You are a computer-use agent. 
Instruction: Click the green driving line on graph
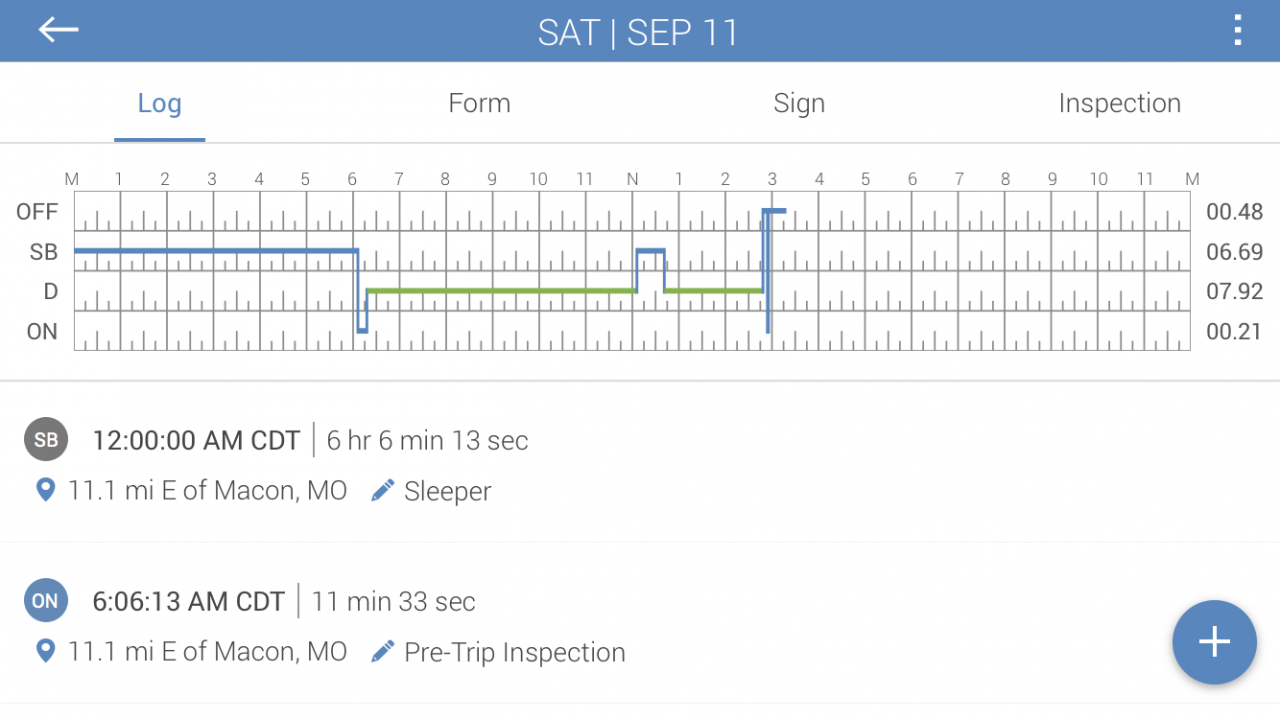pos(500,291)
